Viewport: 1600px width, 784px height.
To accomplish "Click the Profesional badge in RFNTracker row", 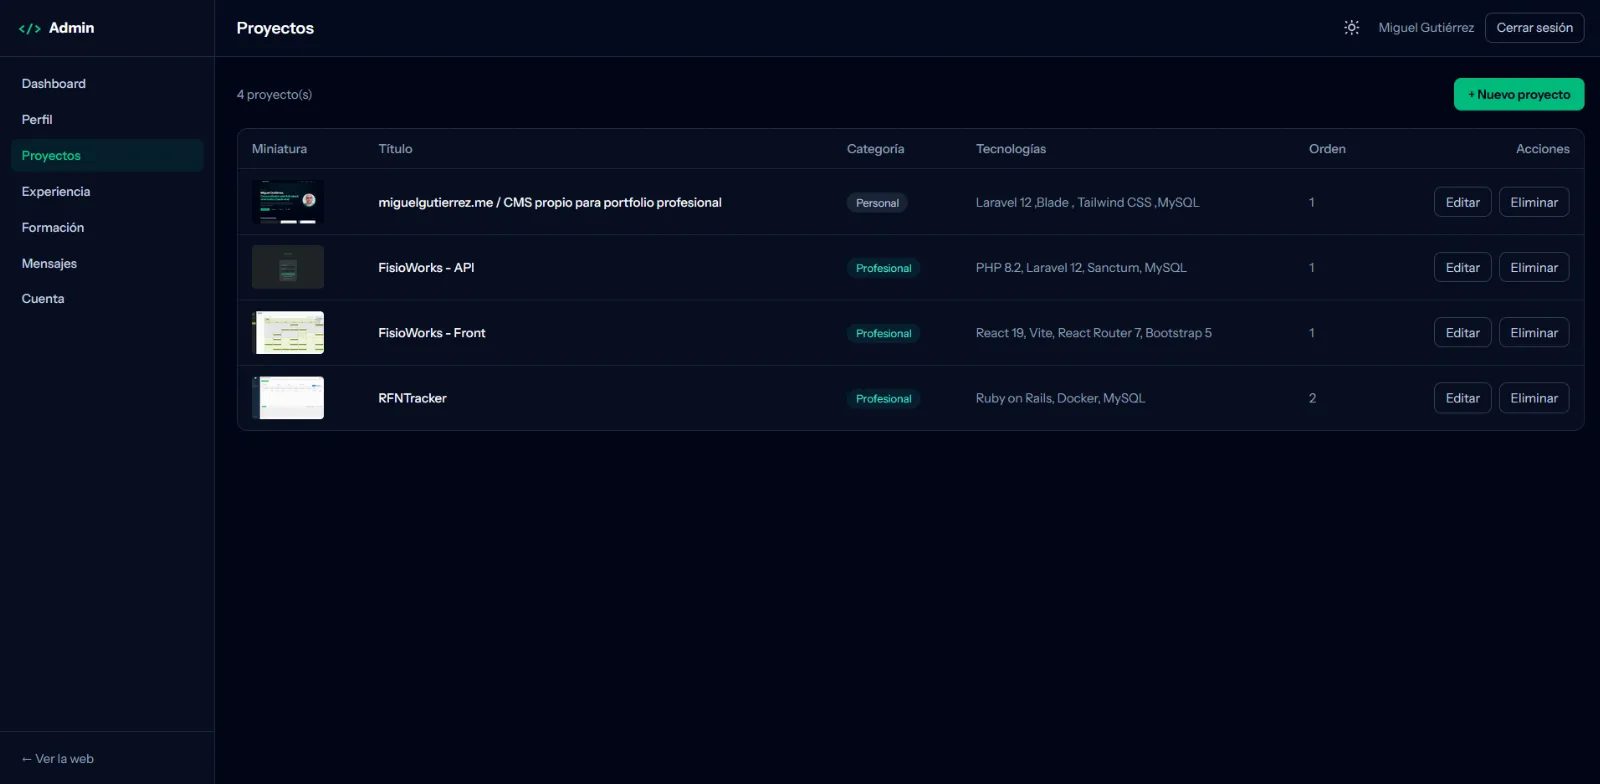I will click(x=883, y=399).
